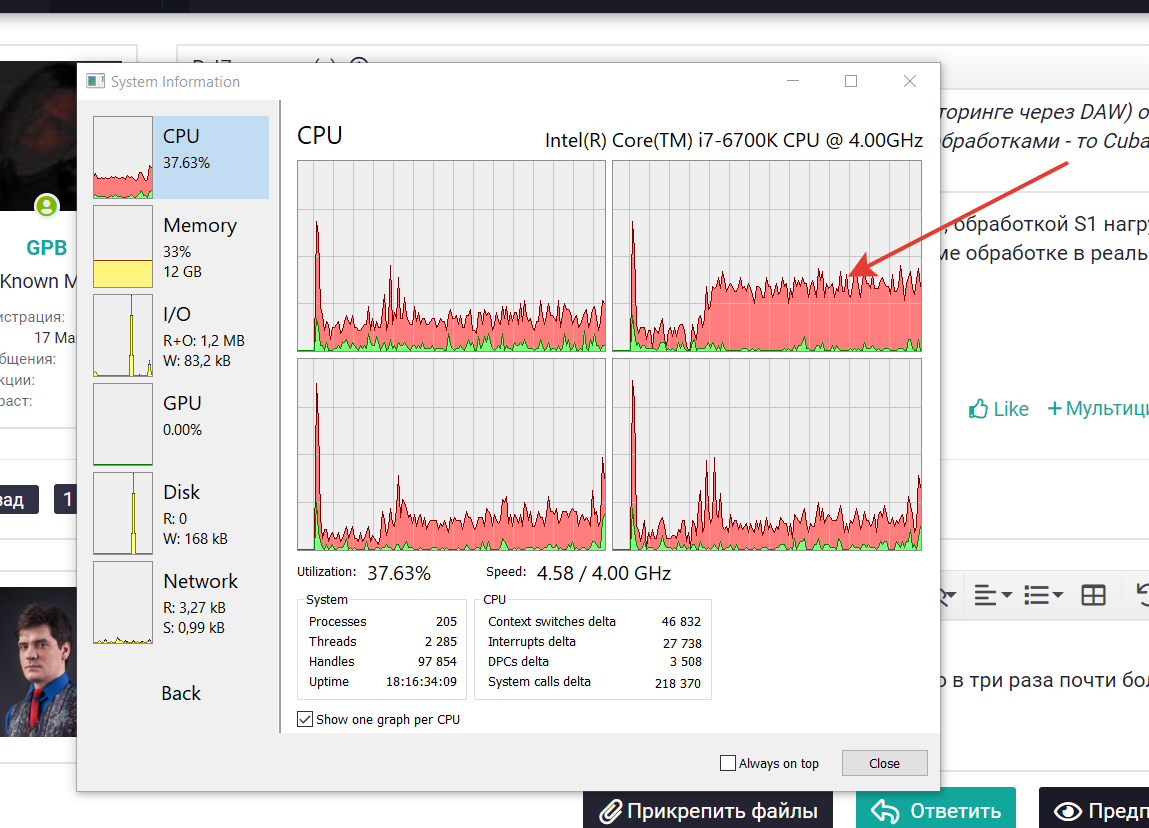The height and width of the screenshot is (828, 1149).
Task: Click the Speed value 4.58 / 4.00 GHz
Action: coord(604,573)
